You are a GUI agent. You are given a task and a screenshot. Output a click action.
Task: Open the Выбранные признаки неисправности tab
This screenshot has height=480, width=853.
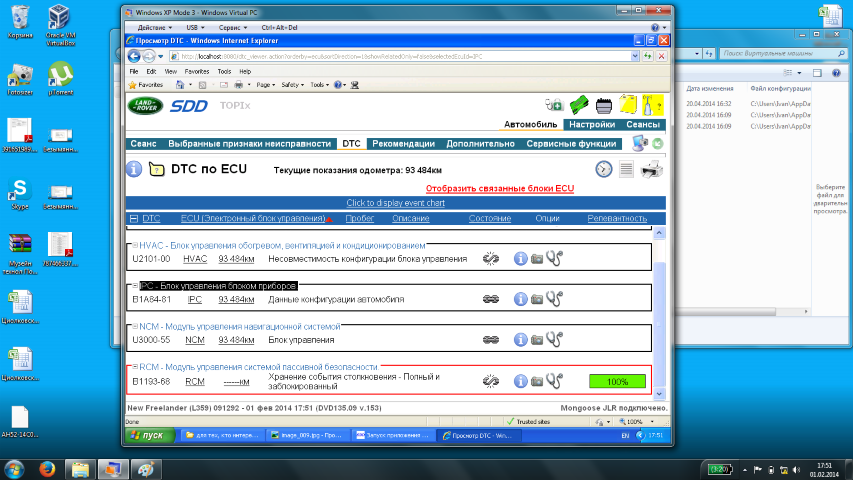(x=250, y=144)
